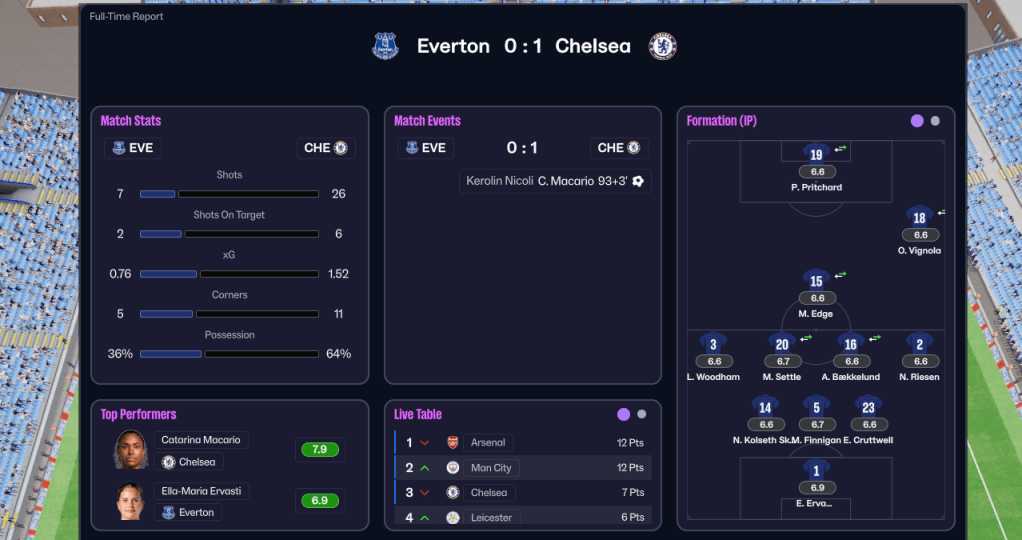The height and width of the screenshot is (540, 1022).
Task: Click M. Edge's number 15 shirt
Action: [816, 281]
